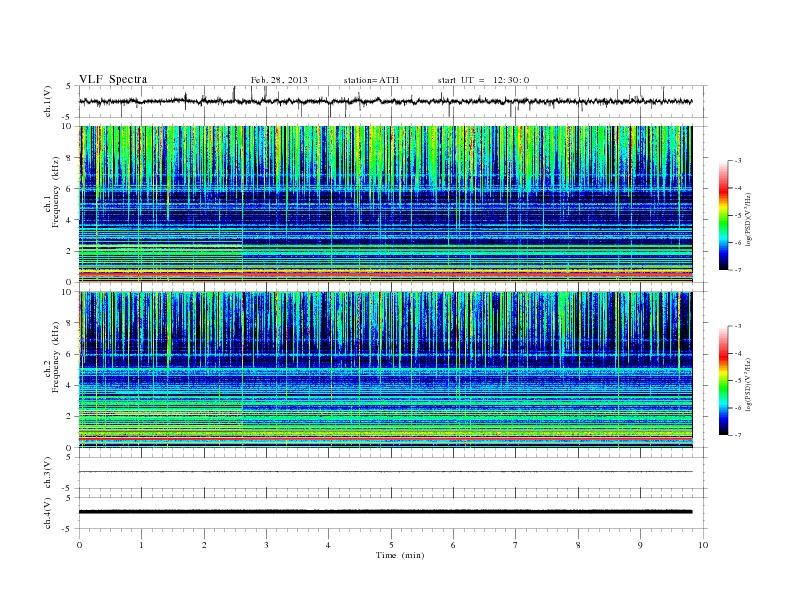Click the "station=ATH" header label
The width and height of the screenshot is (792, 612).
pyautogui.click(x=371, y=80)
